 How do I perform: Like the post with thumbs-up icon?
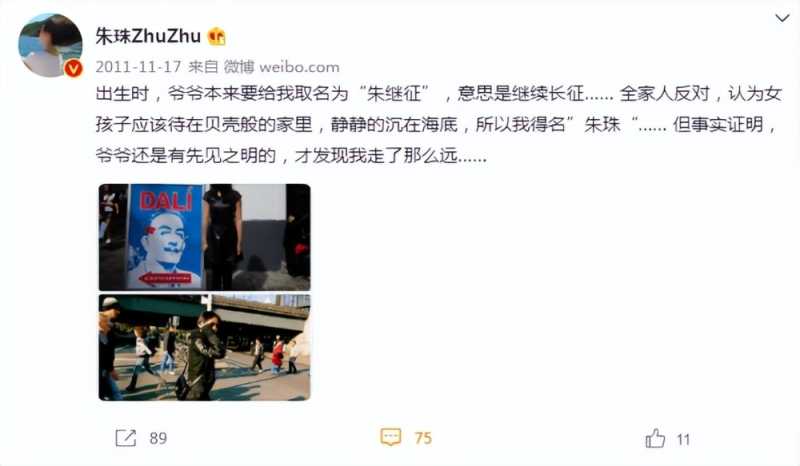(655, 438)
